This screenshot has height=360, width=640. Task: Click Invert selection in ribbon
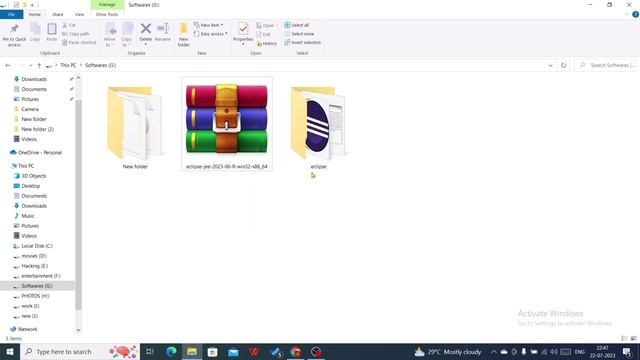(x=303, y=42)
